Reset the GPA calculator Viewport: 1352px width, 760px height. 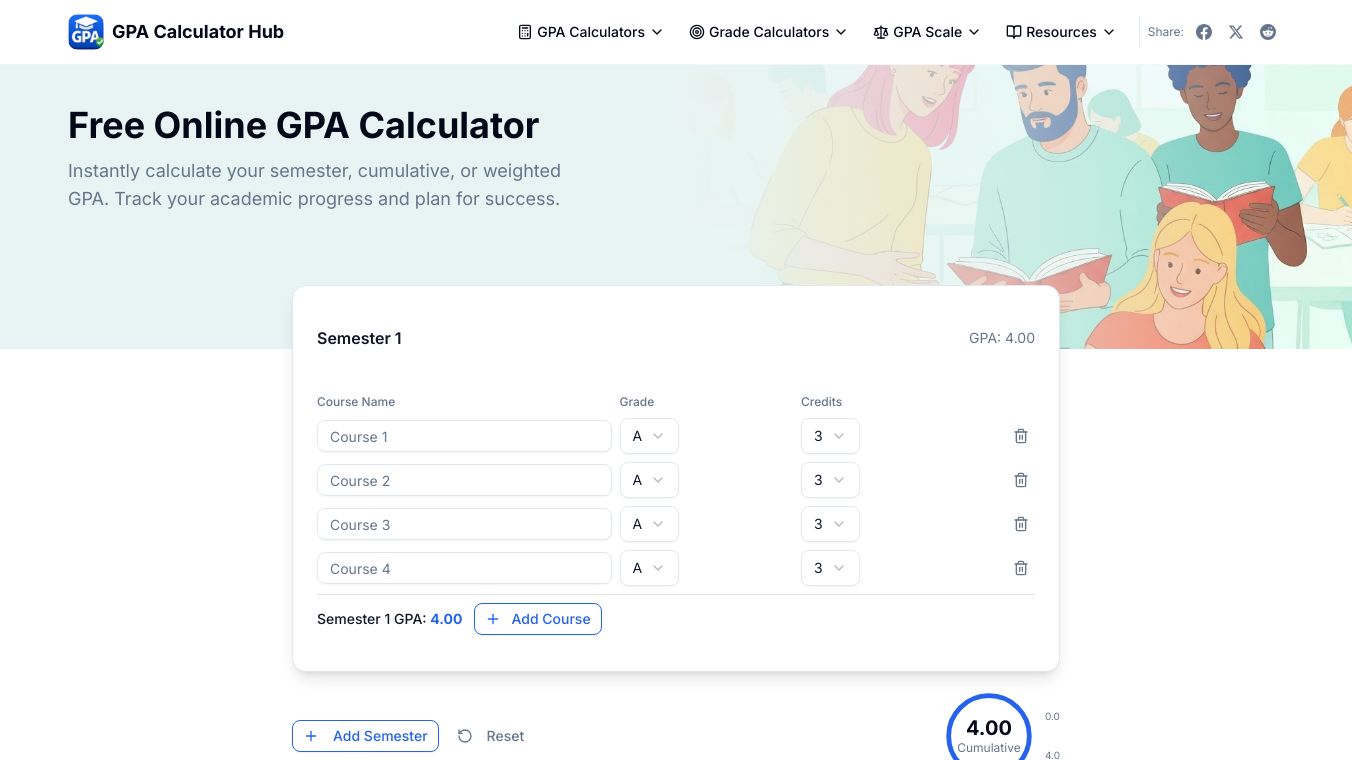tap(491, 736)
